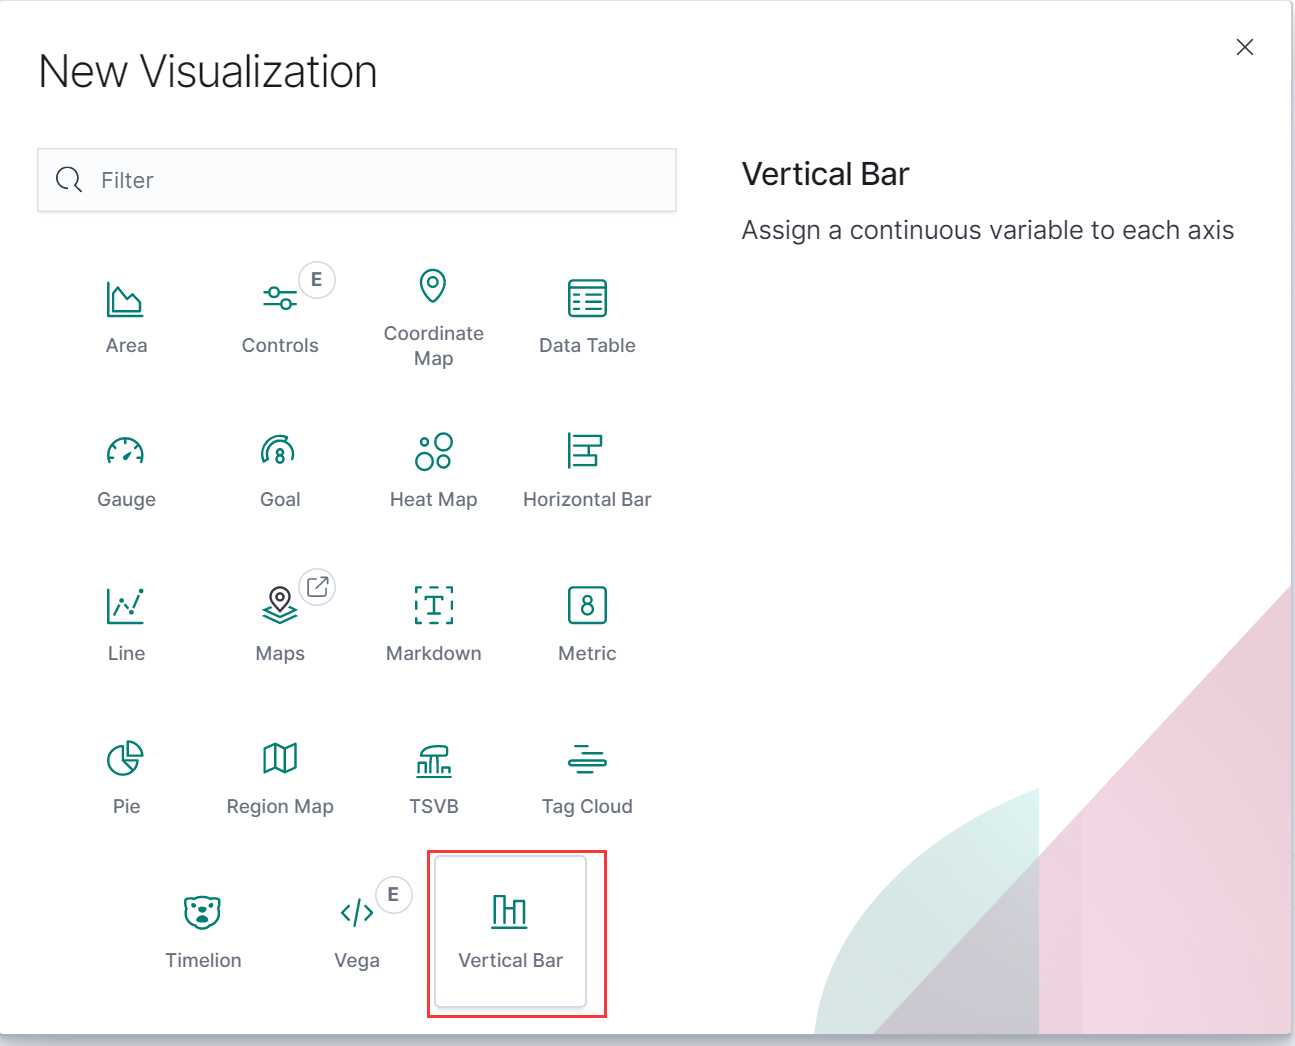Click the "Pie" label

coord(127,806)
